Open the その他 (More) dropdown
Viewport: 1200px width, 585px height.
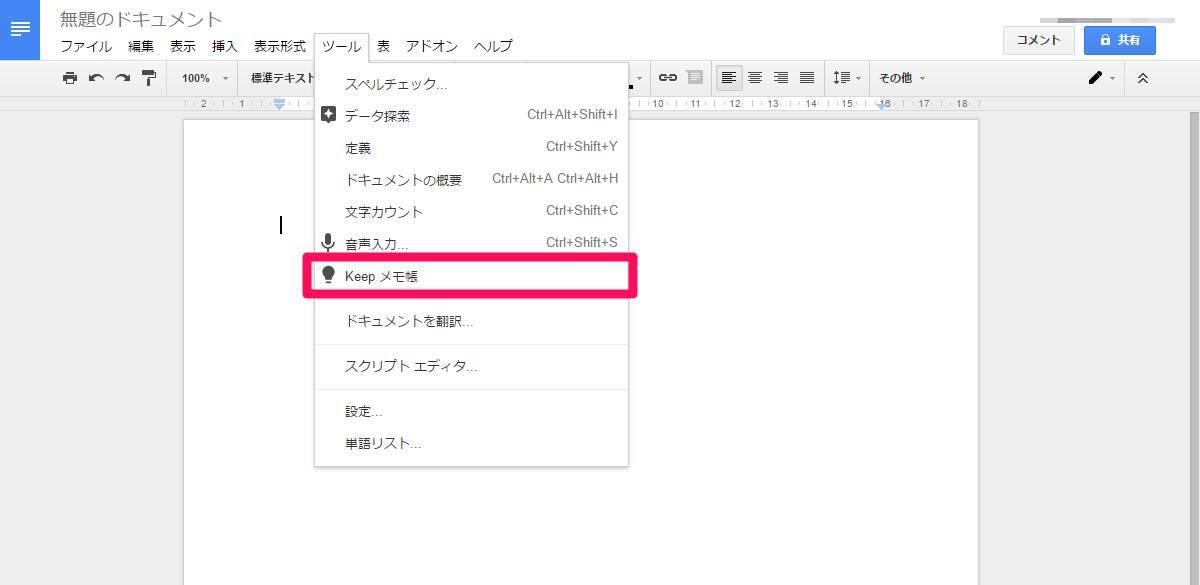[x=901, y=78]
